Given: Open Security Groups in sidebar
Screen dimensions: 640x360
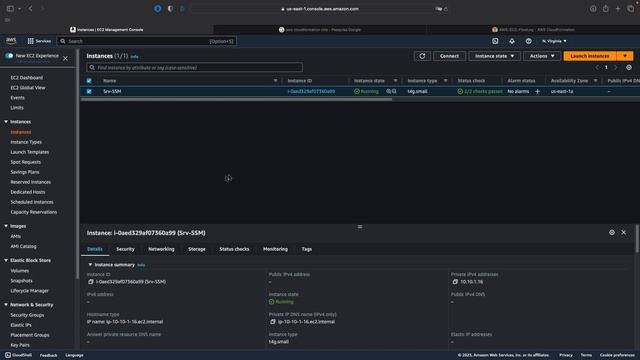Looking at the screenshot, I should click(27, 315).
